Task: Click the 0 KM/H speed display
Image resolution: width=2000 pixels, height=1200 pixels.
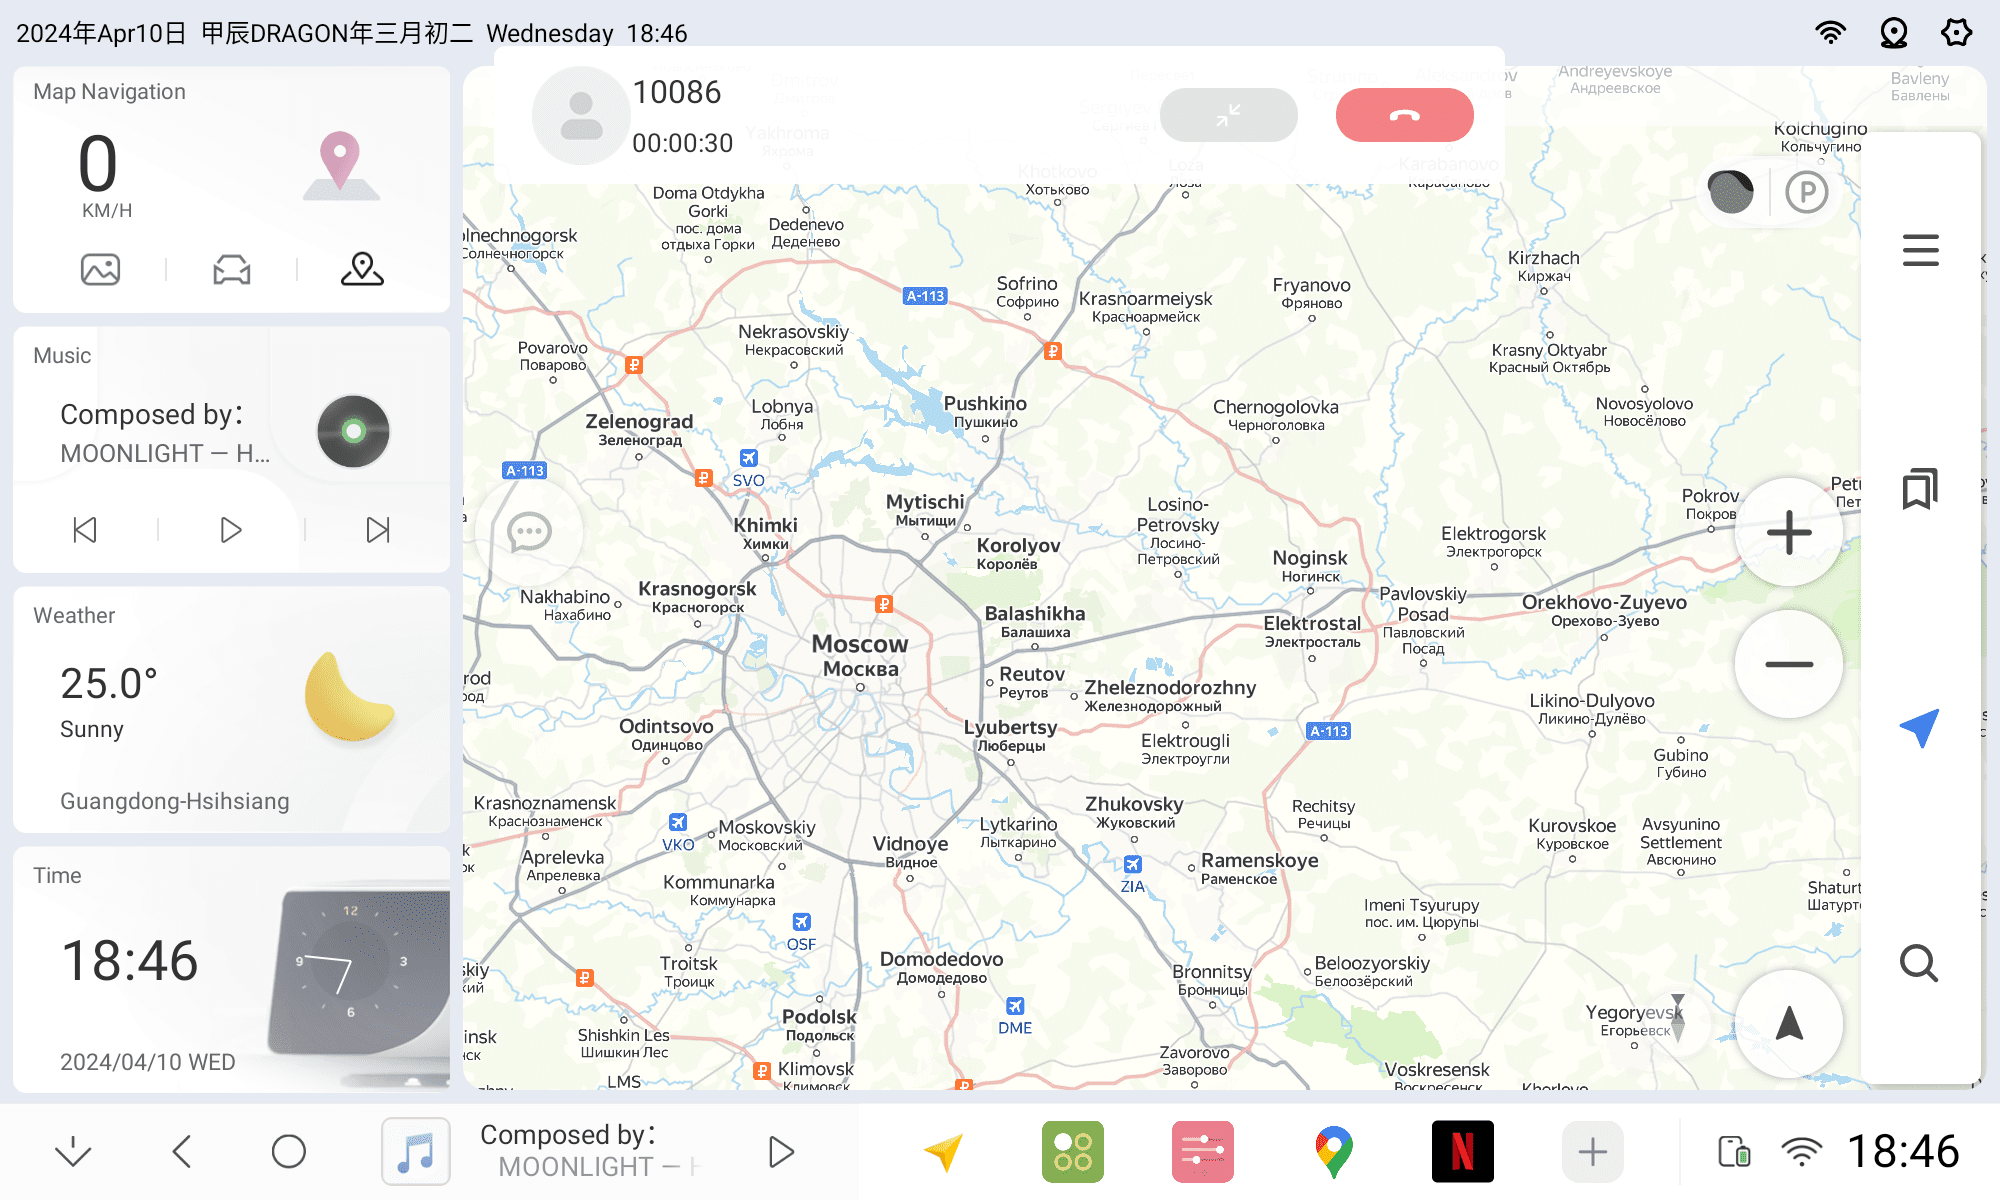Action: click(x=104, y=176)
